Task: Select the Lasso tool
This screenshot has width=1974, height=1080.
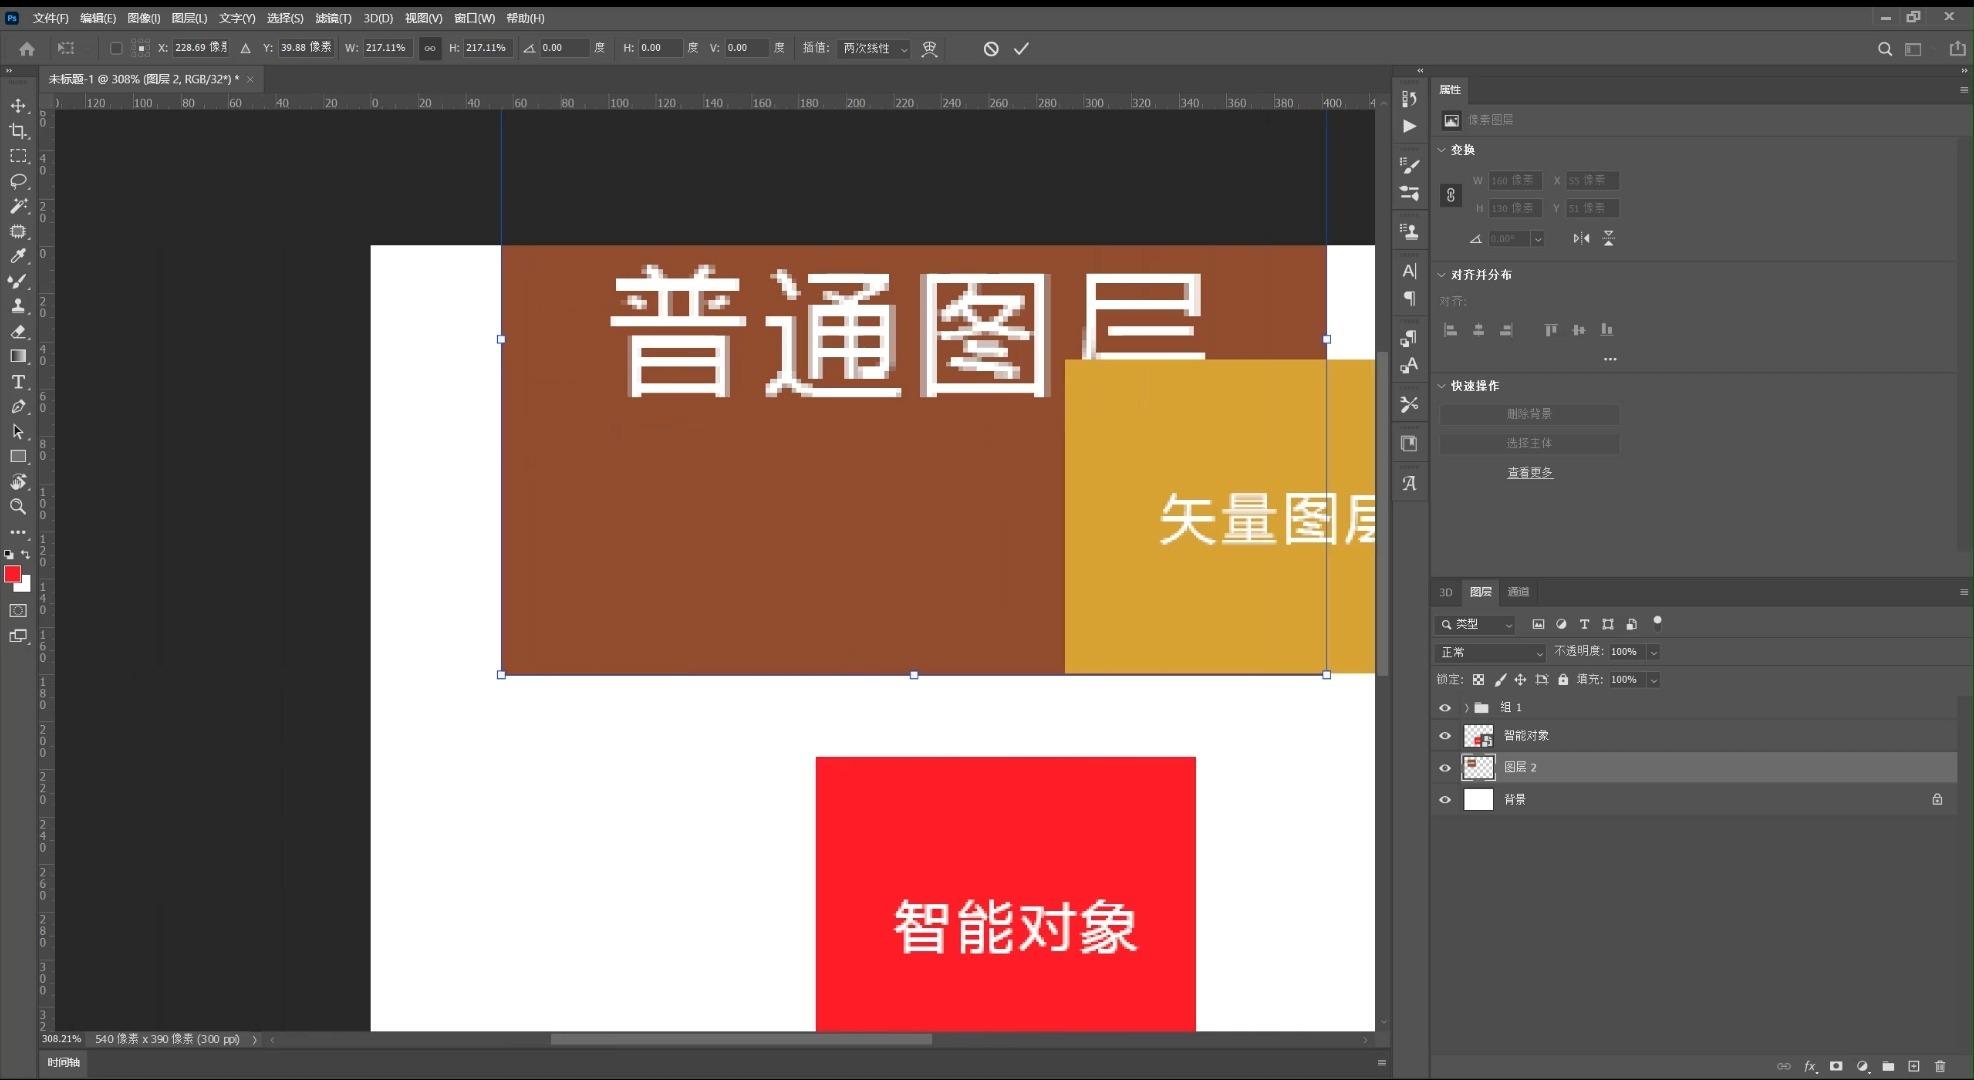Action: 18,181
